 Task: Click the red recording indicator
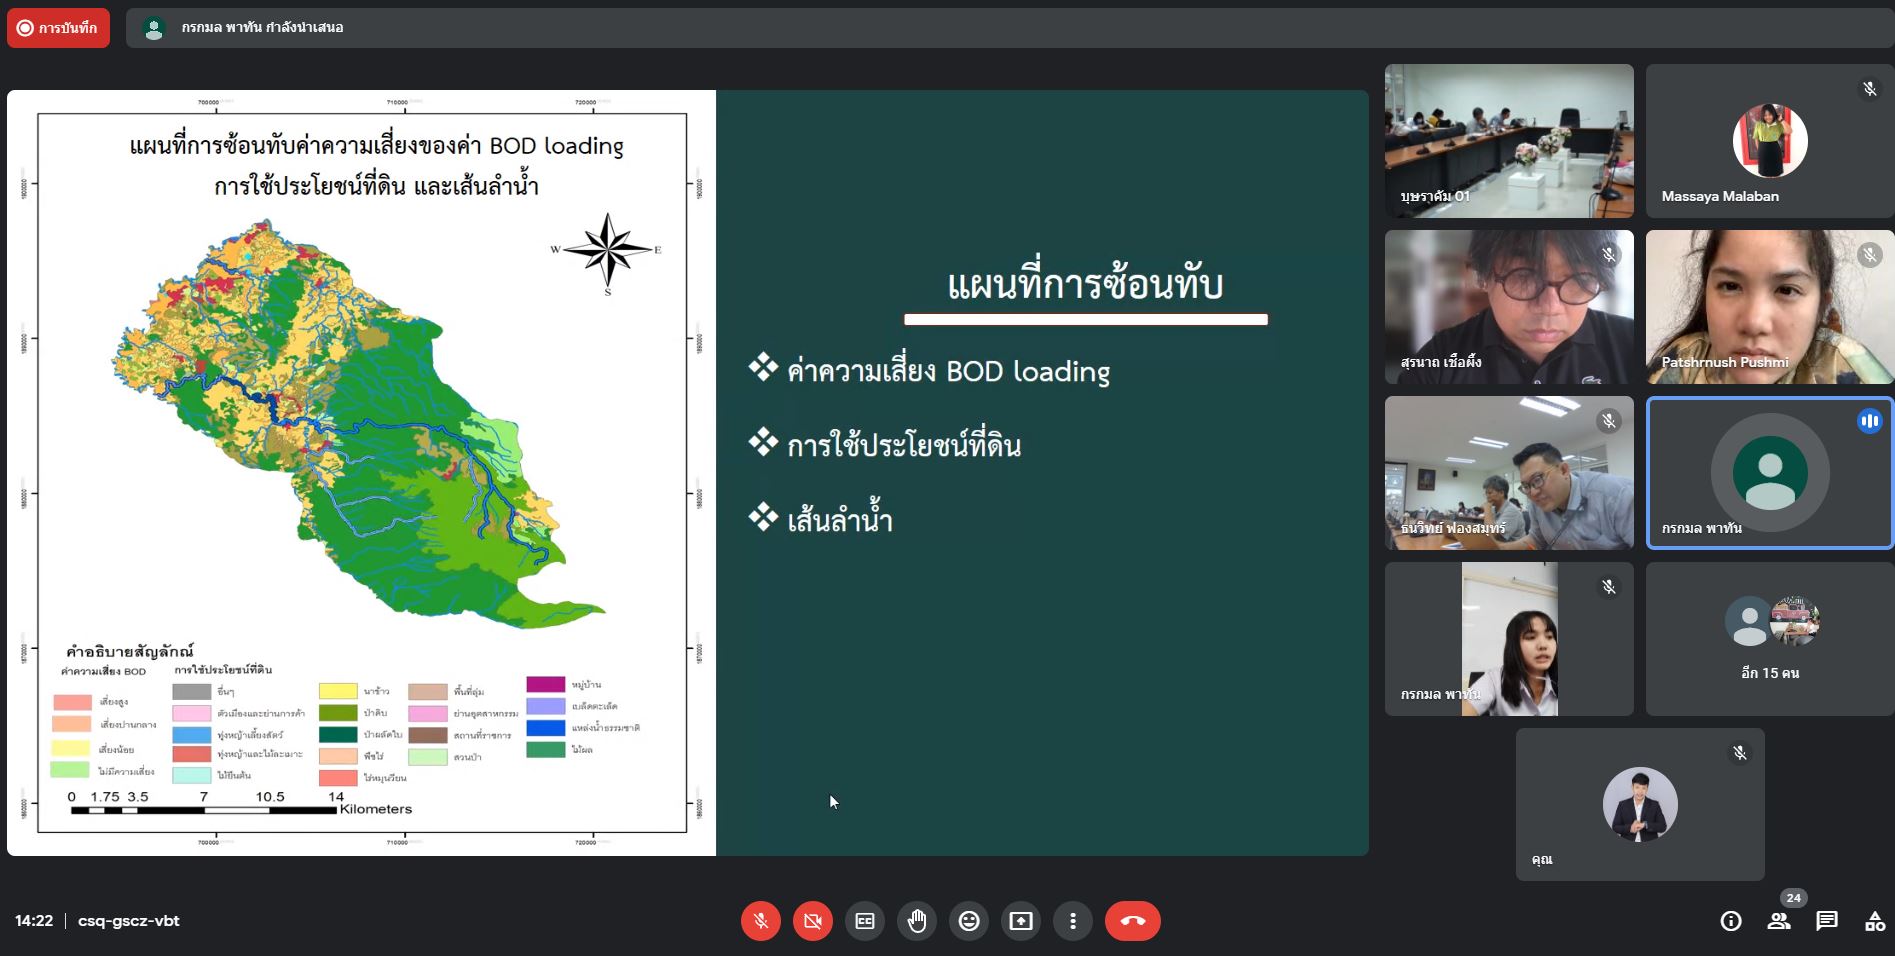(x=58, y=28)
